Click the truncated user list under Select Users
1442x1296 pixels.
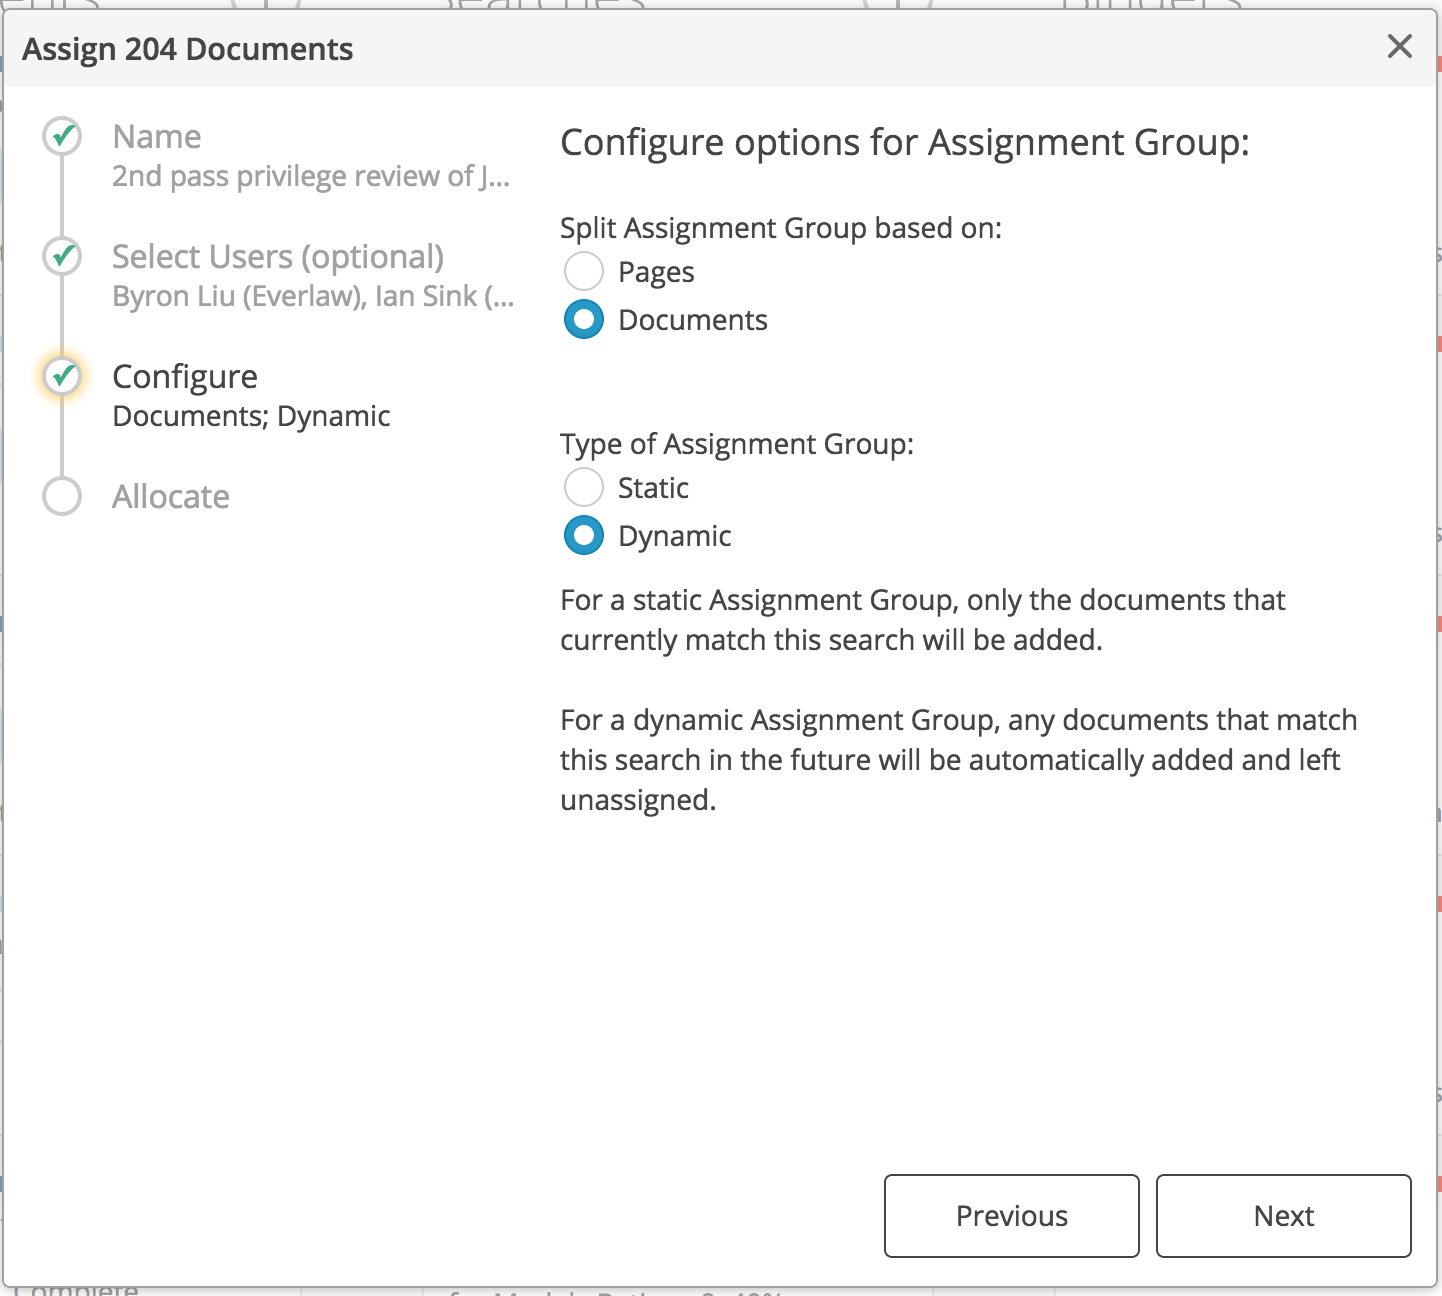(312, 295)
